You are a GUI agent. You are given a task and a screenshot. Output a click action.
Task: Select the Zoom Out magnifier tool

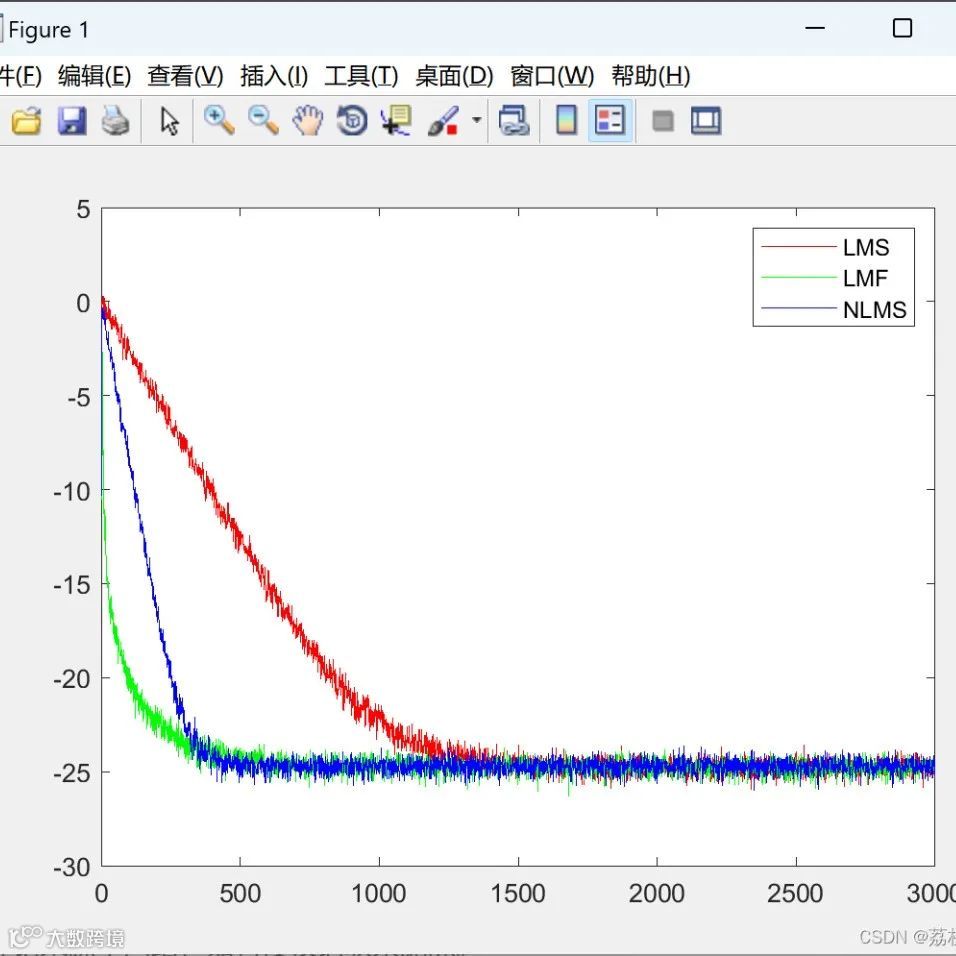(x=263, y=122)
